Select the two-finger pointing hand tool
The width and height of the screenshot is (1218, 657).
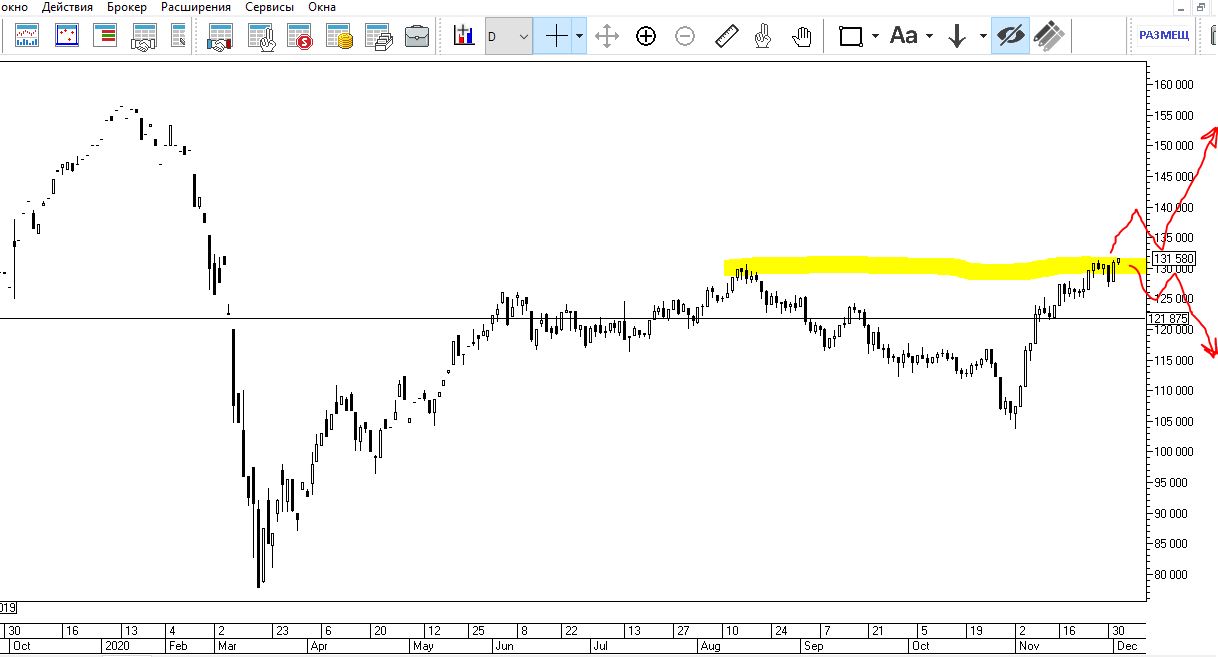(x=763, y=37)
